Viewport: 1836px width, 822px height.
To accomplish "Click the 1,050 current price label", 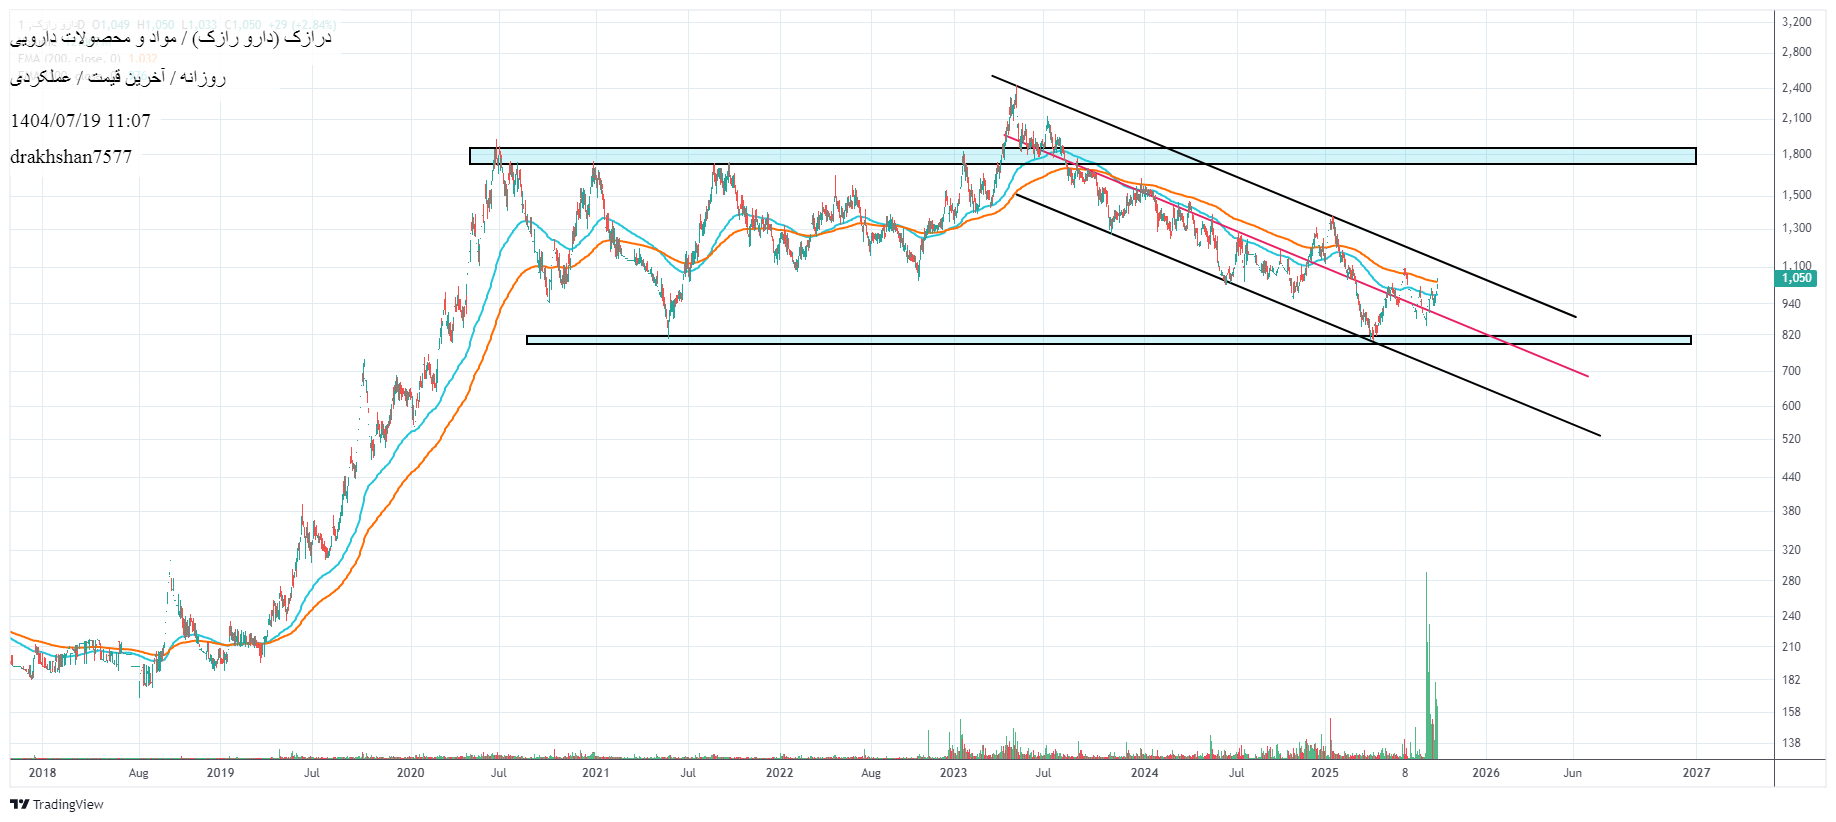I will 1796,278.
